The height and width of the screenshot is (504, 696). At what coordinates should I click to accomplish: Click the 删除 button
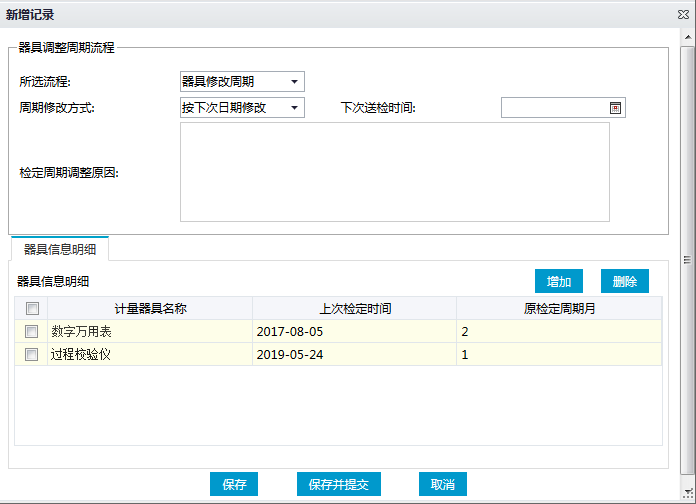[x=625, y=282]
